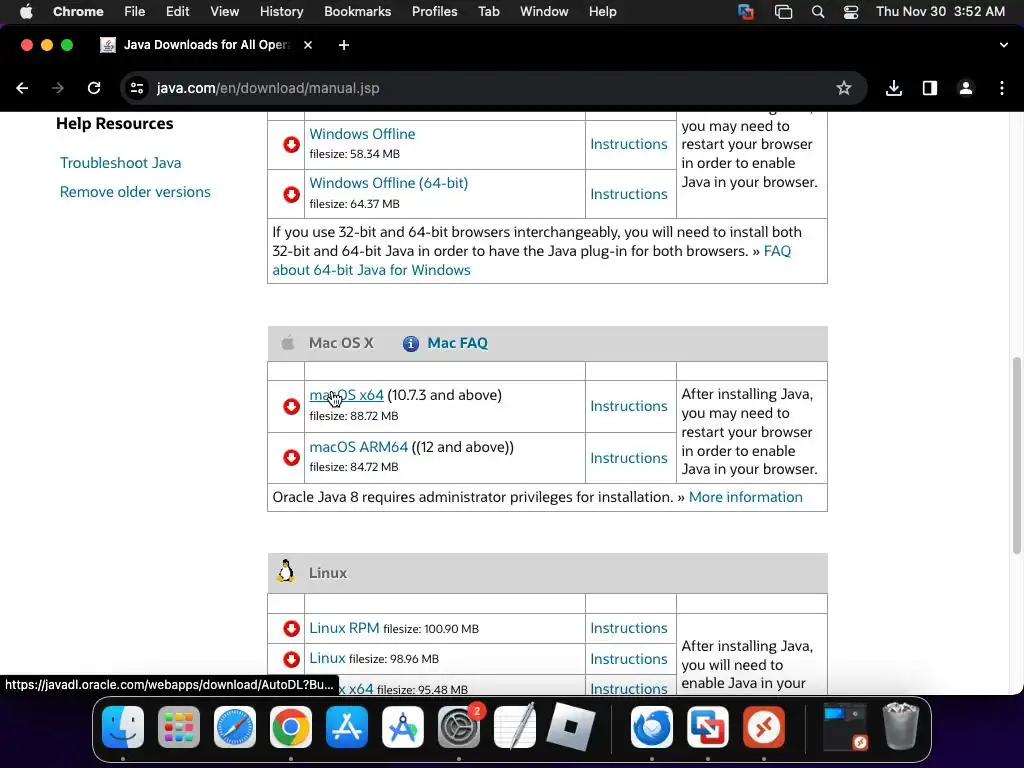
Task: Open Finder from the dock
Action: tap(123, 727)
